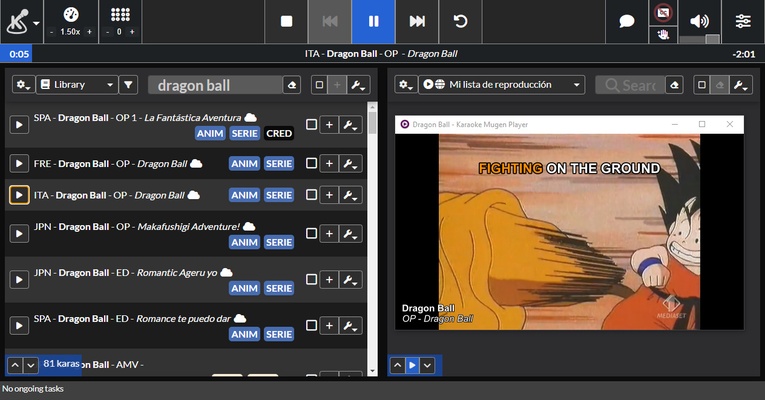This screenshot has height=400, width=765.
Task: Open the library filter funnel
Action: click(x=128, y=85)
